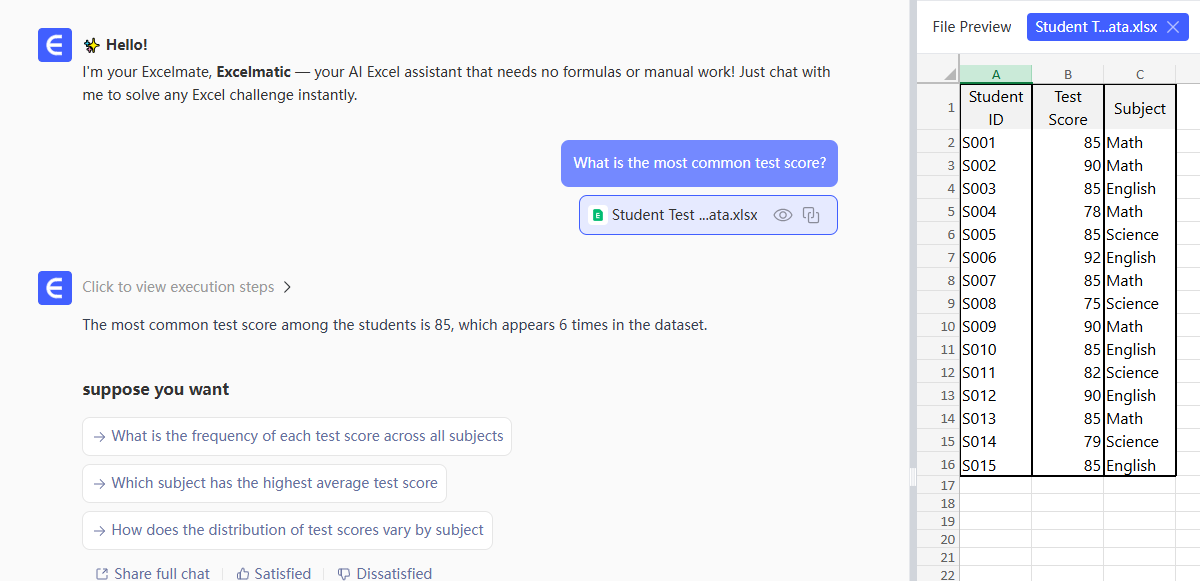Image resolution: width=1200 pixels, height=581 pixels.
Task: Choose suggestion about frequency of each test score
Action: coord(297,436)
